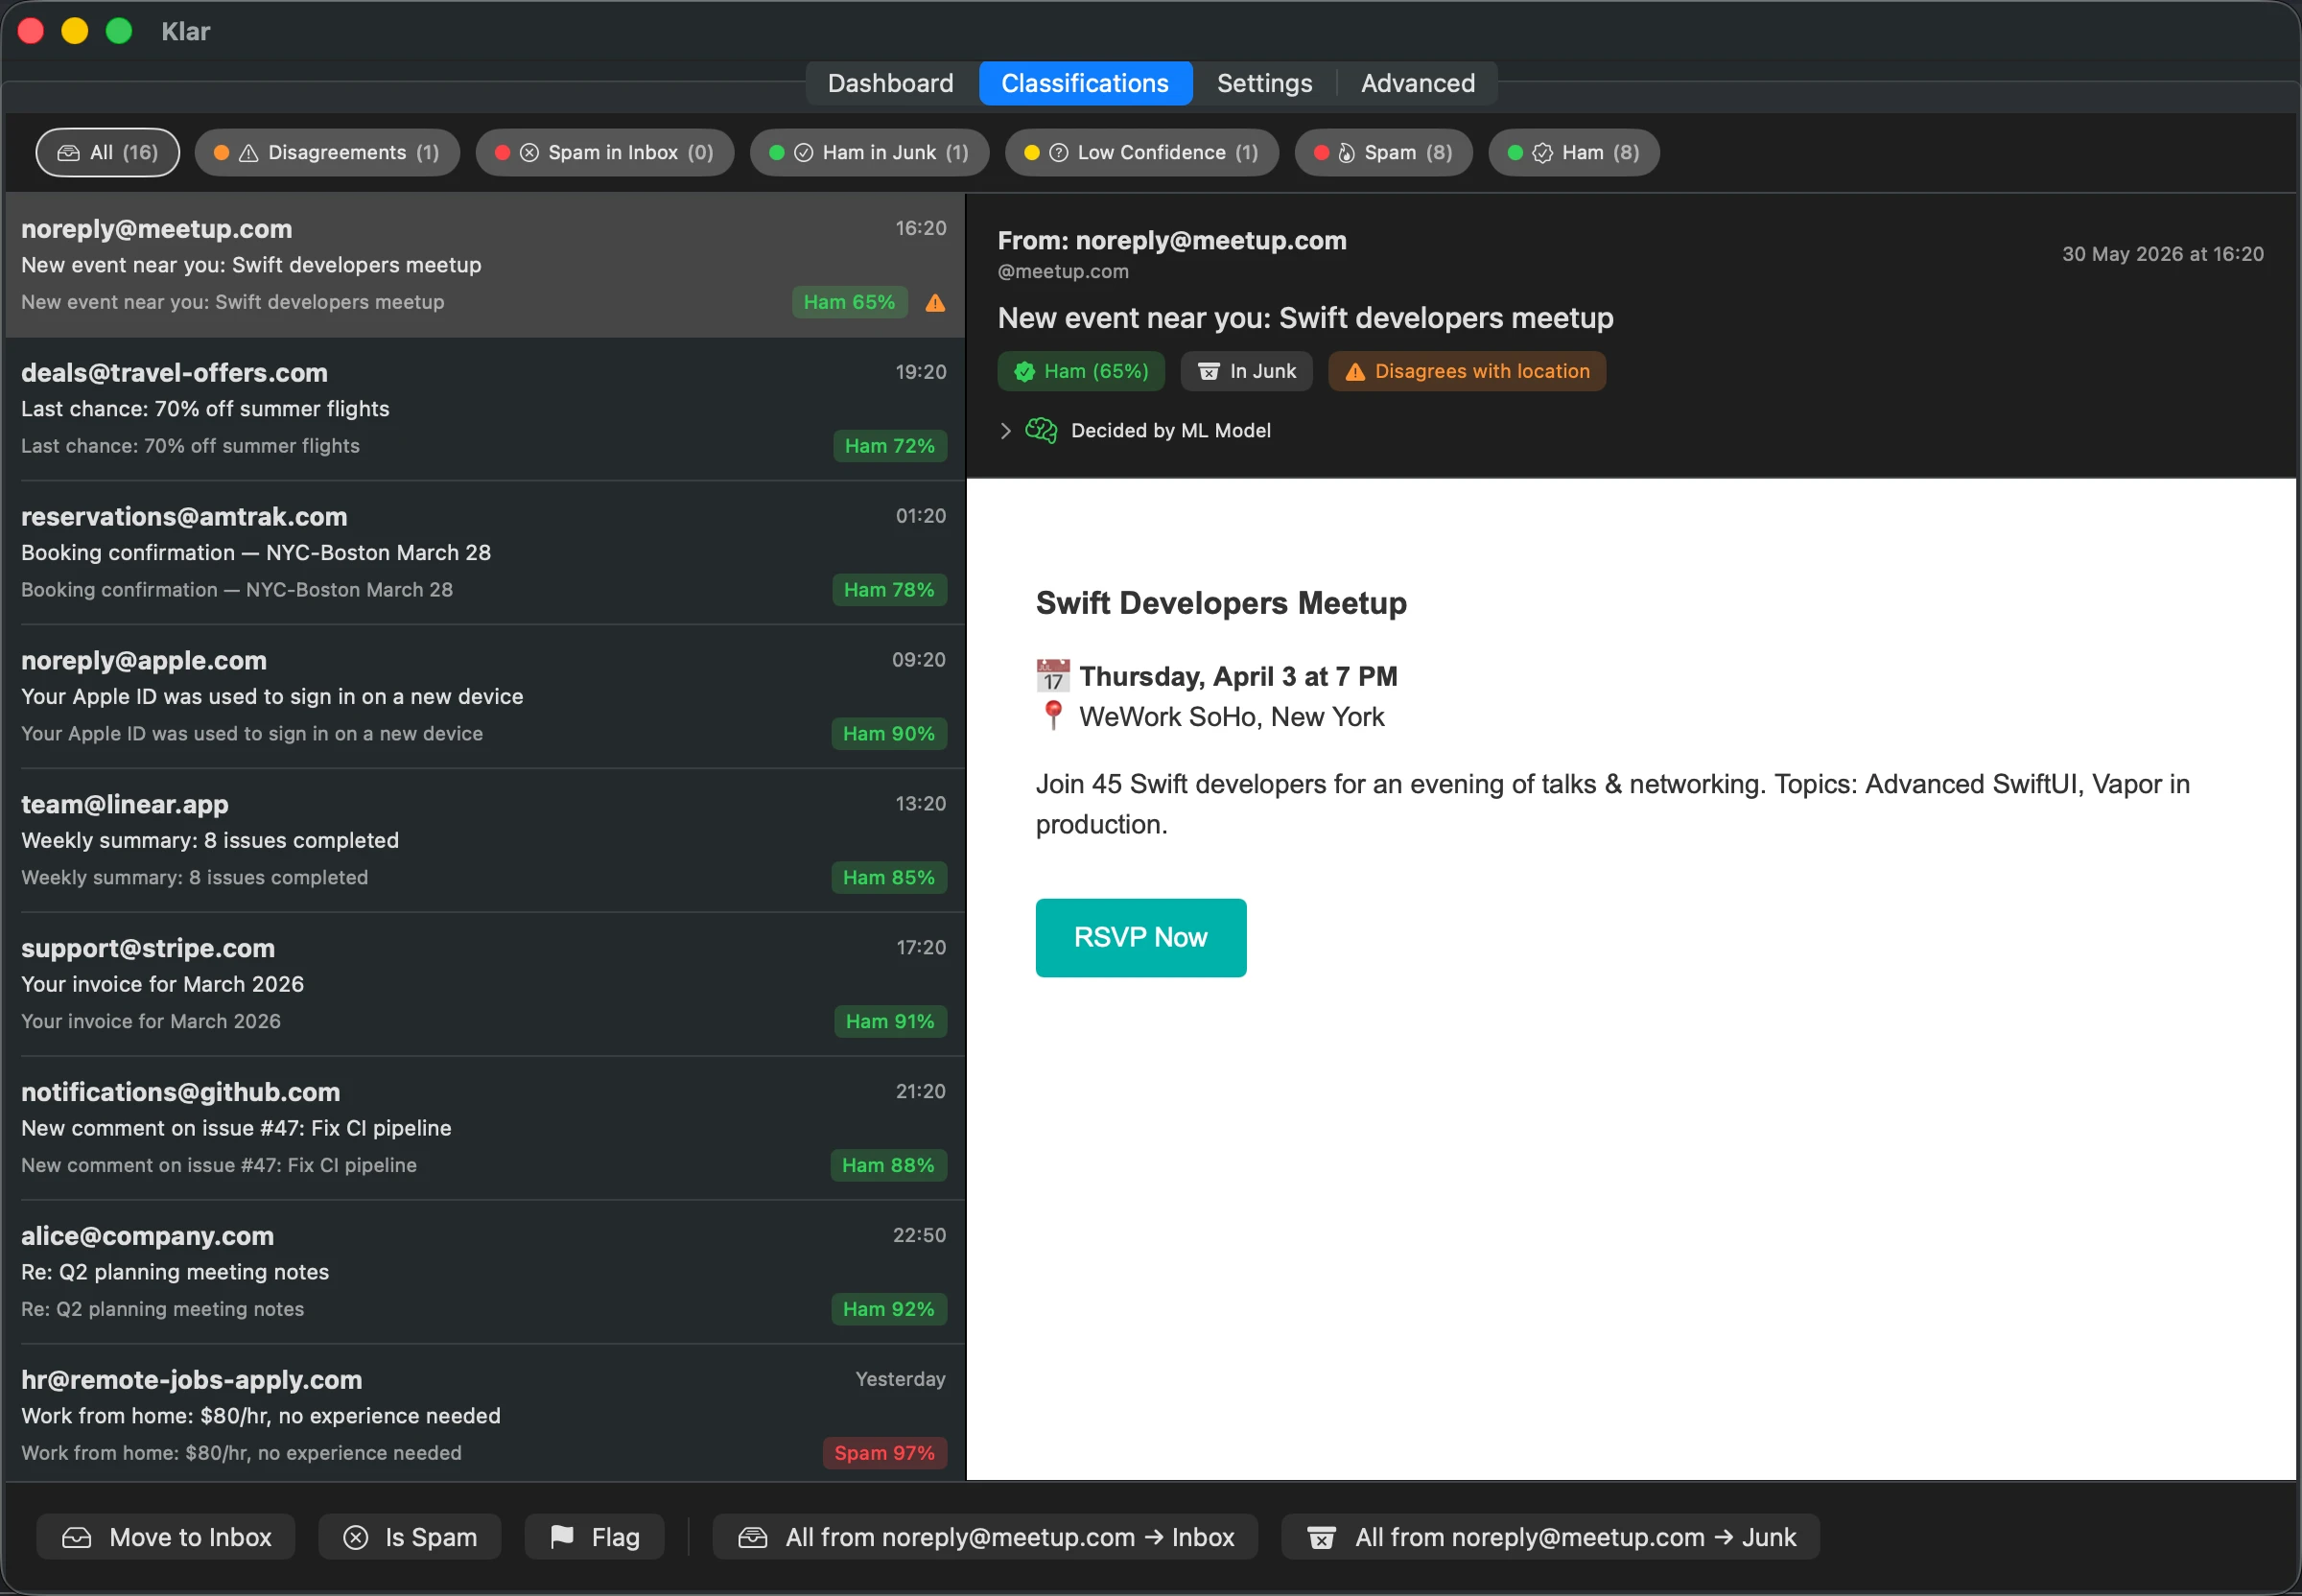Select the noreply@meetup.com message
The image size is (2302, 1596).
click(x=485, y=265)
